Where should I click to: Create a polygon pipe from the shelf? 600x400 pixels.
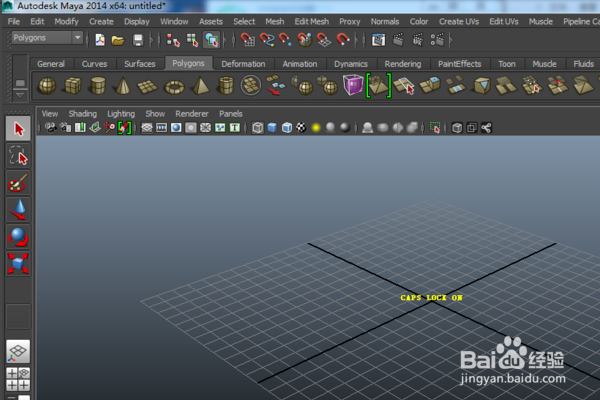pos(226,85)
